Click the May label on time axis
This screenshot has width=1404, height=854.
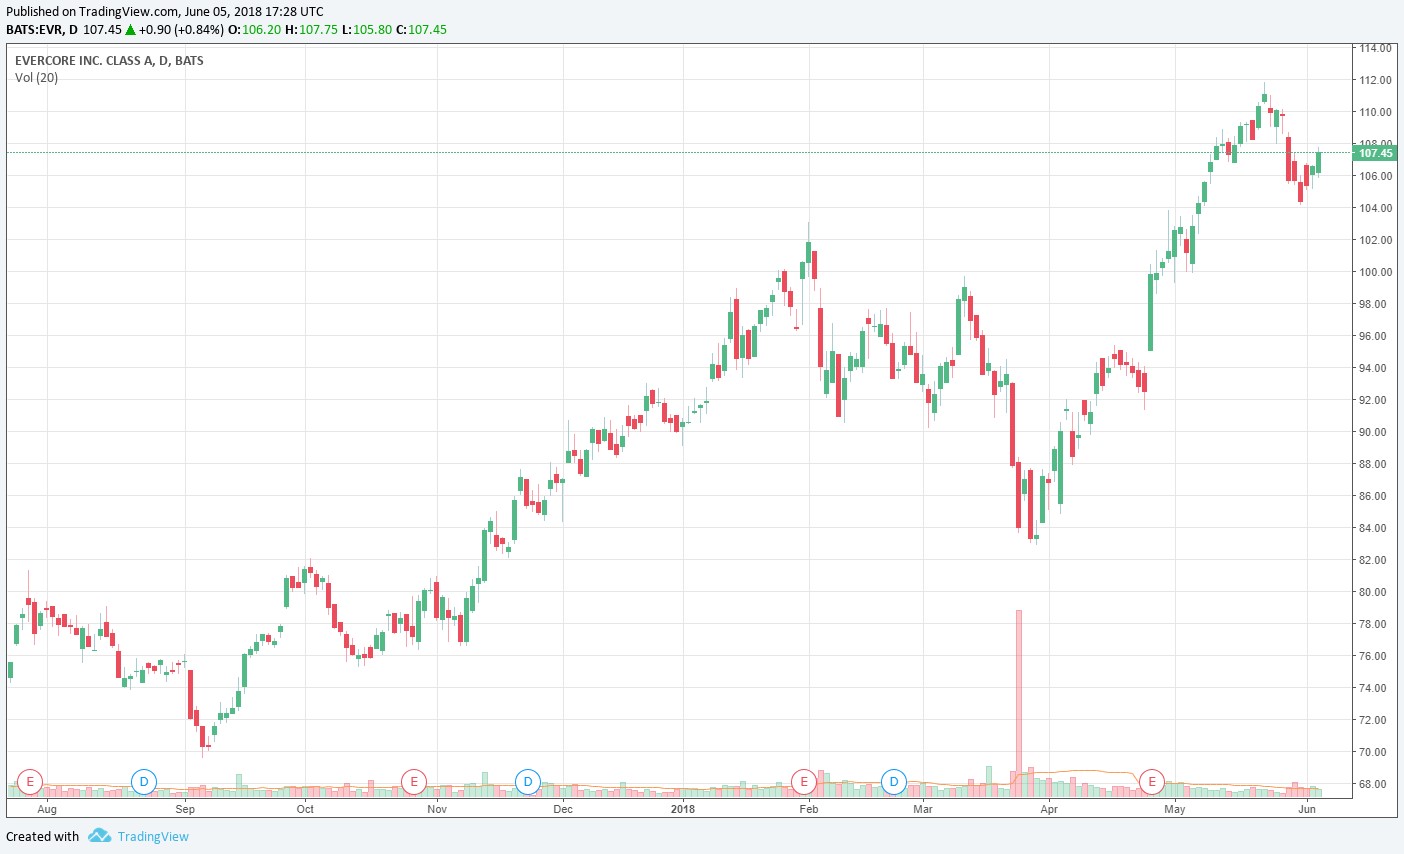tap(1175, 809)
